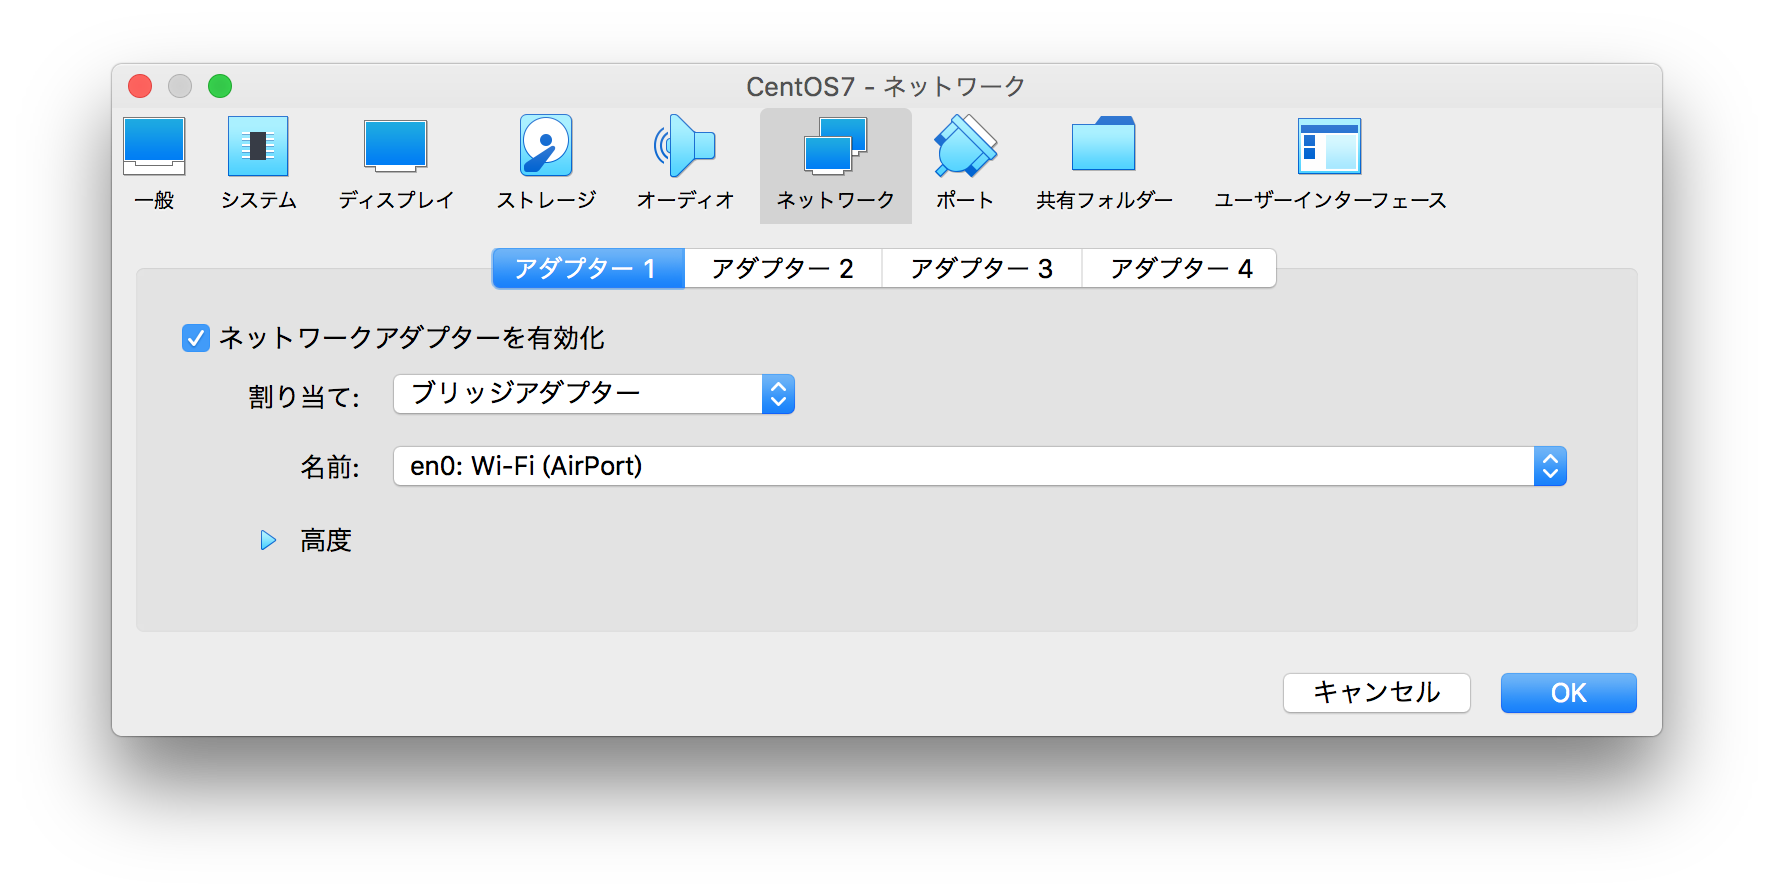Uncheck ネットワークアダプターを有効化 checkbox
This screenshot has width=1774, height=896.
coord(196,338)
